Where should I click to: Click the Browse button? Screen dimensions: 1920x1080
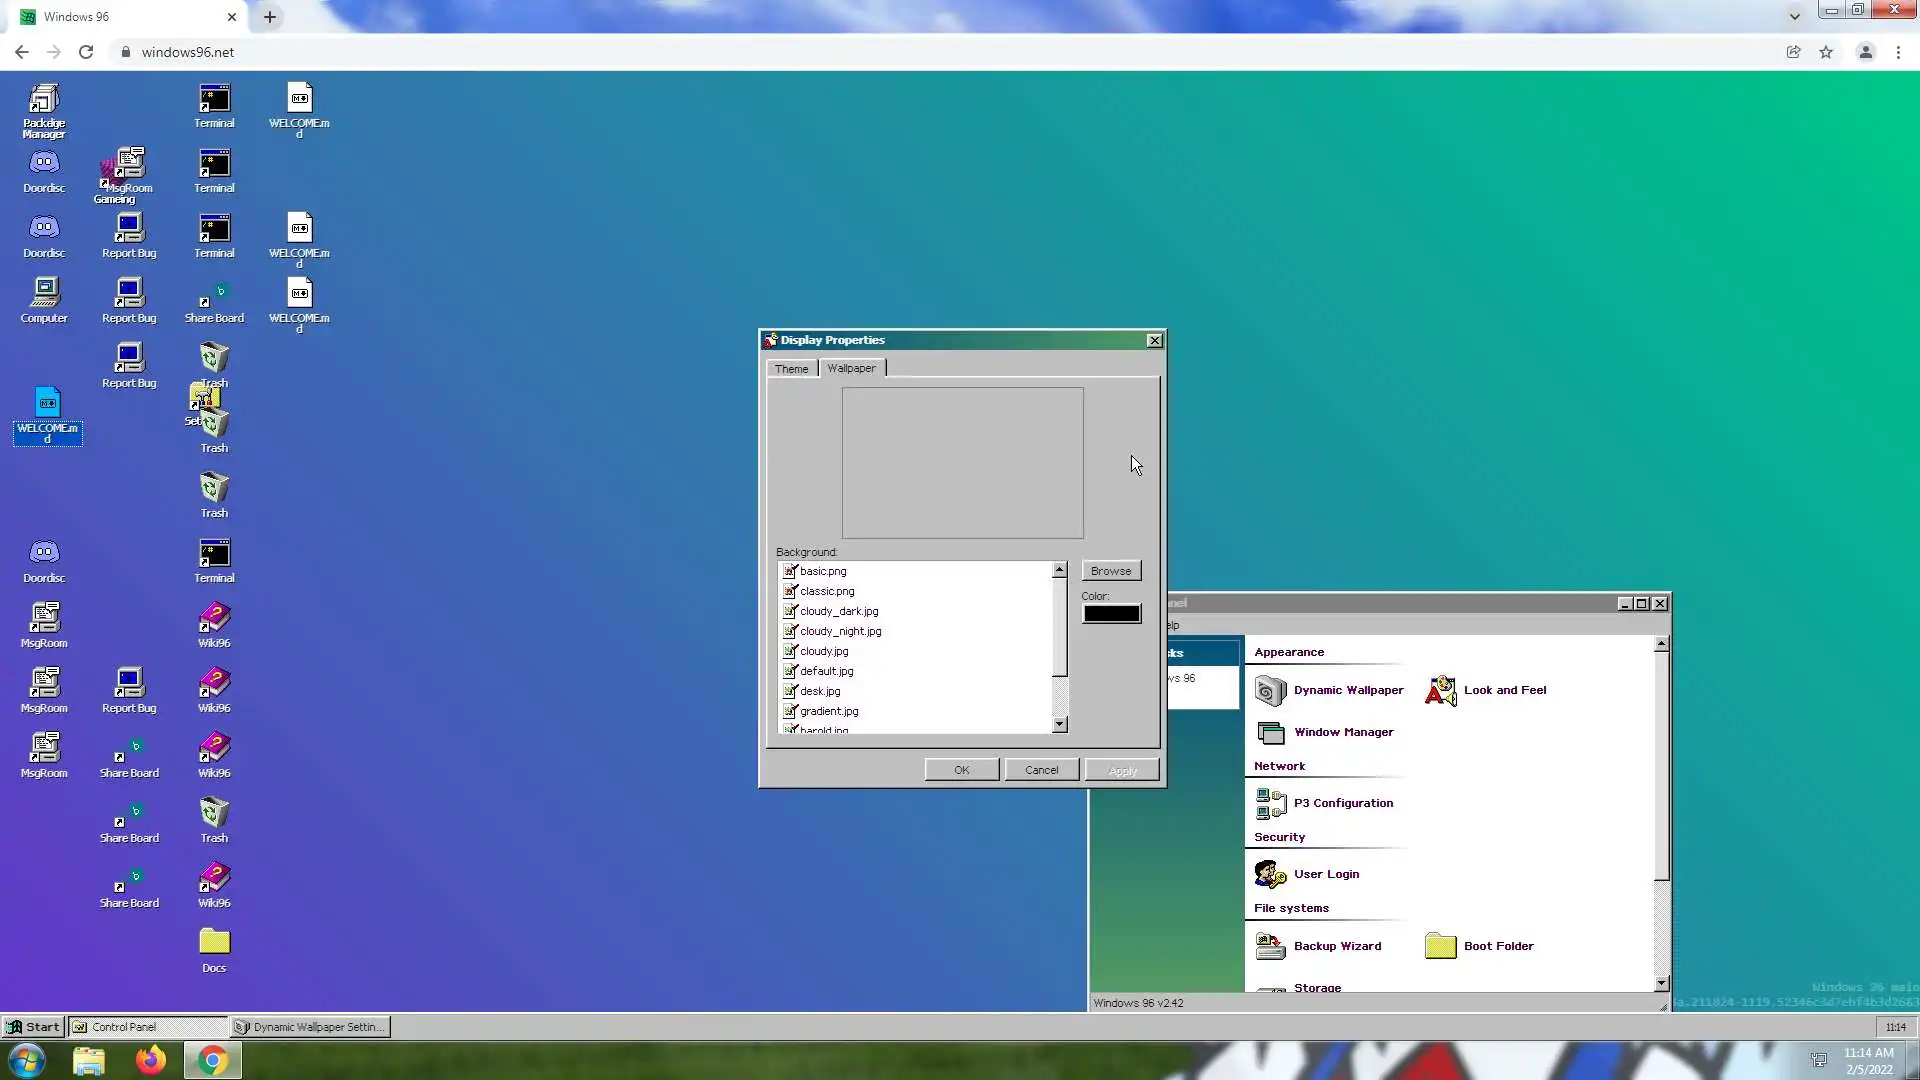[1111, 571]
